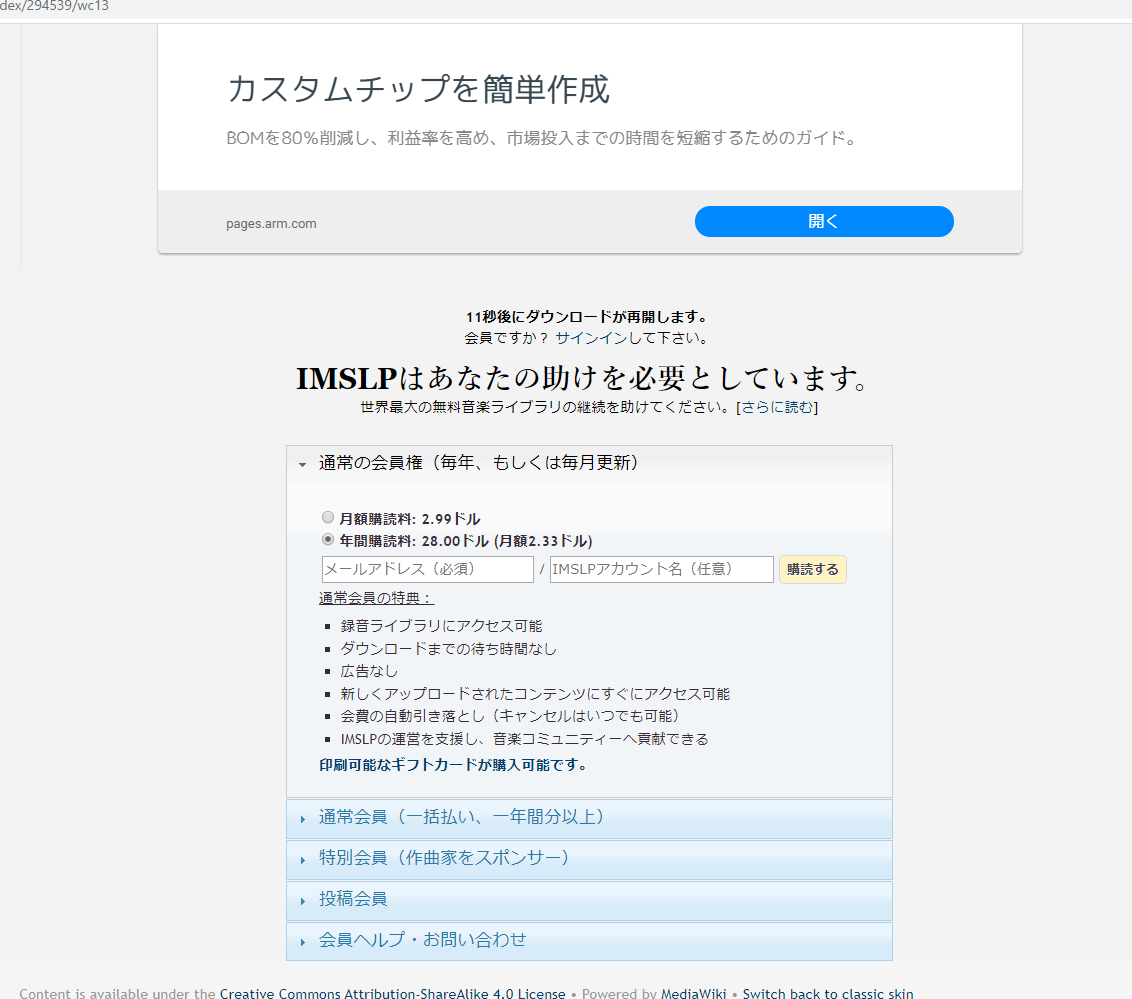
Task: Select the 月額購読料 2.99ドル radio button
Action: [328, 518]
